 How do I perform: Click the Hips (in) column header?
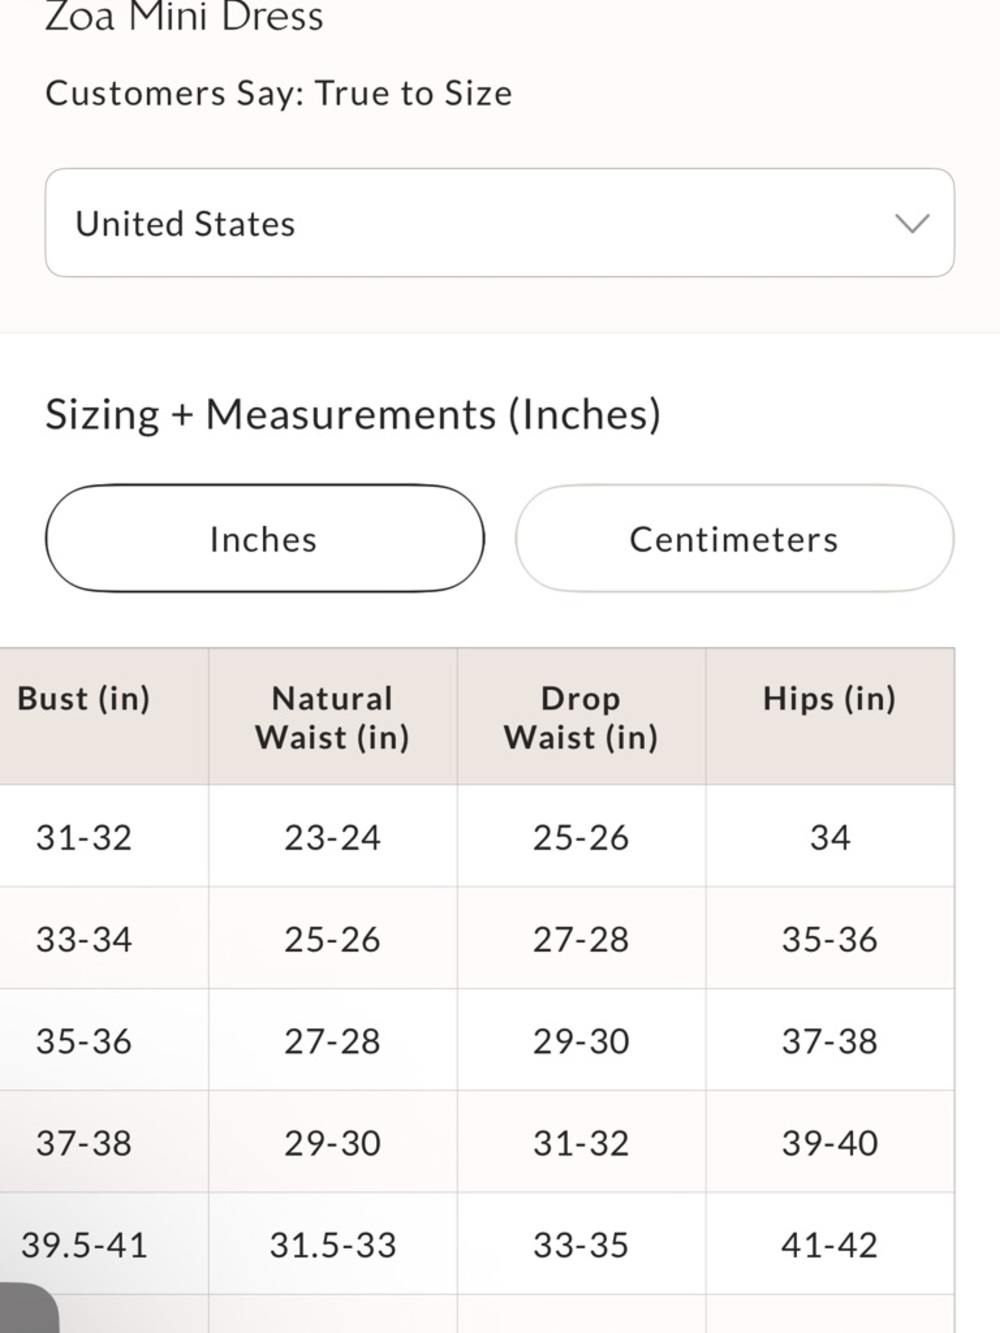point(829,699)
